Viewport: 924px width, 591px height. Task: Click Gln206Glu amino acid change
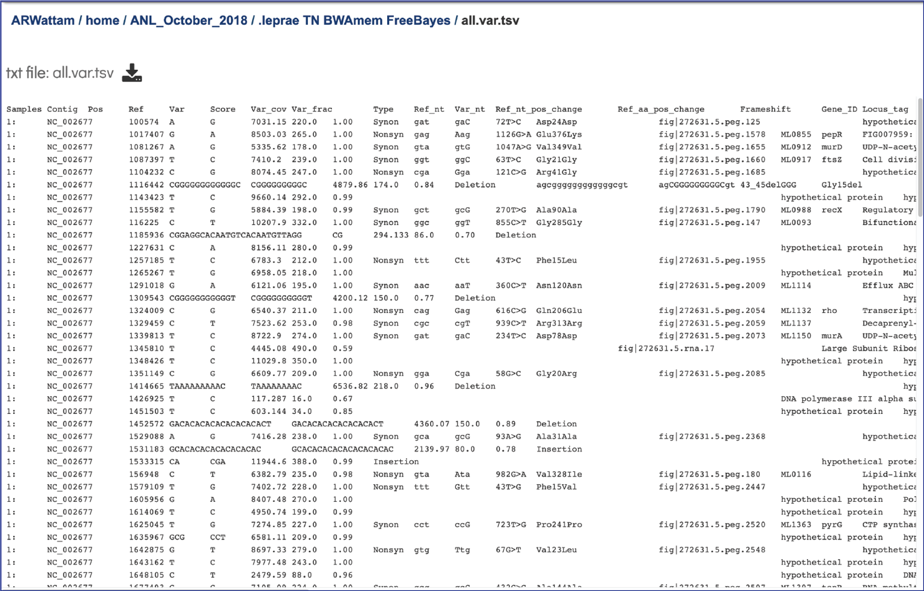pyautogui.click(x=559, y=311)
